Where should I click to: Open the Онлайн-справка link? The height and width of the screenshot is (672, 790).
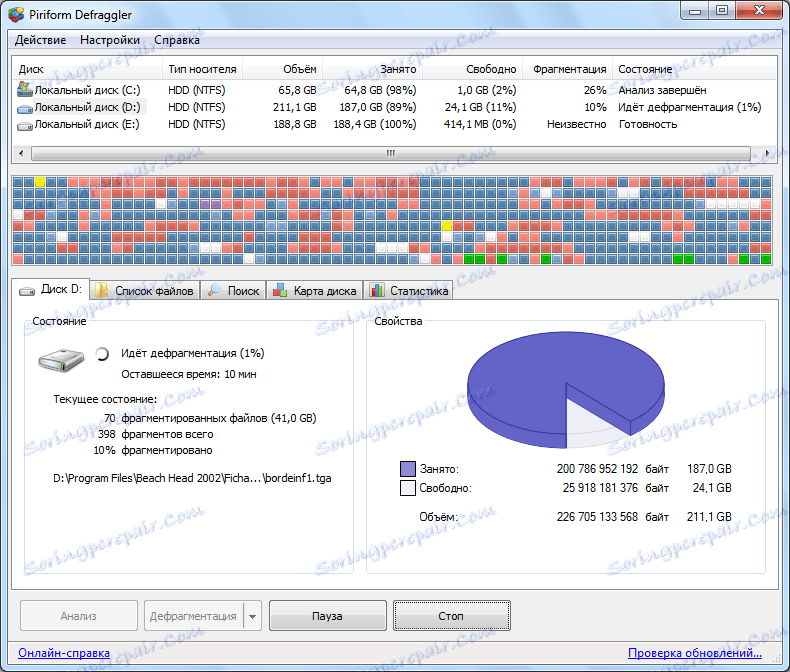pyautogui.click(x=64, y=653)
